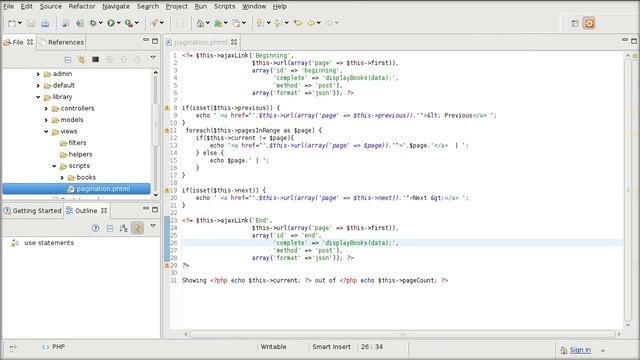Click the Open Perspective icon

(575, 23)
